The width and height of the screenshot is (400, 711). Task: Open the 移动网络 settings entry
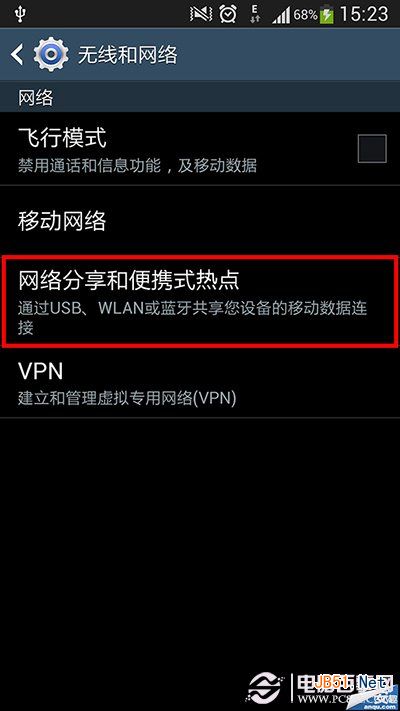pos(200,221)
